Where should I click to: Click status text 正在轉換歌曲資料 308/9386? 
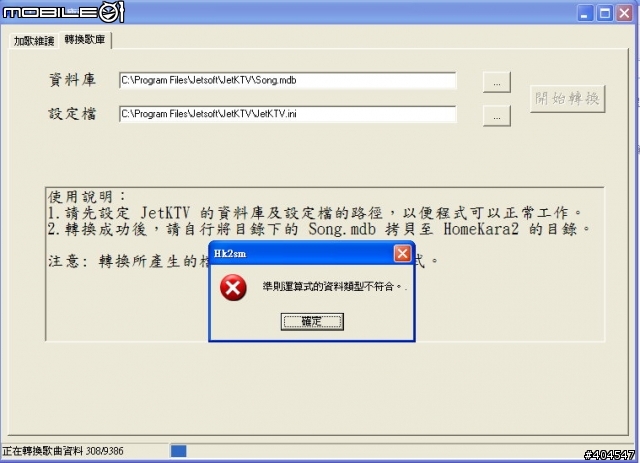tap(63, 451)
